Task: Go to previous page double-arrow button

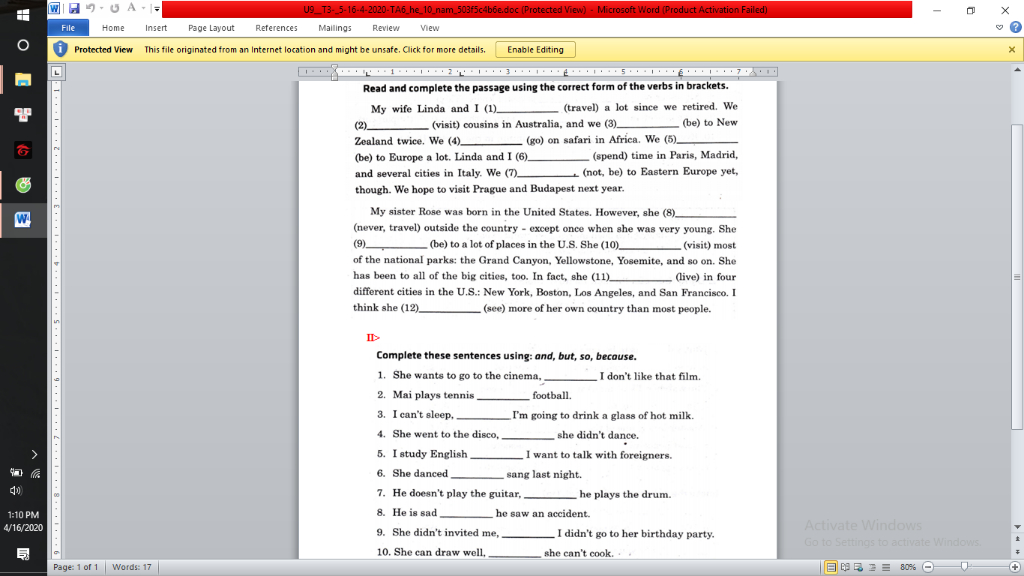Action: pos(1017,539)
